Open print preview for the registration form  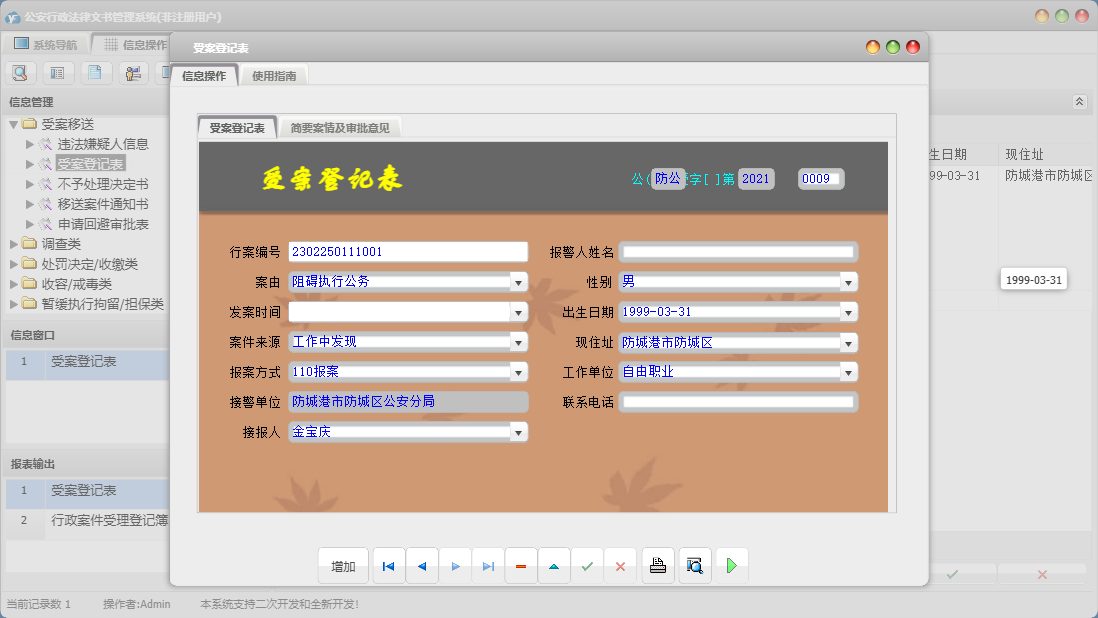(x=694, y=565)
